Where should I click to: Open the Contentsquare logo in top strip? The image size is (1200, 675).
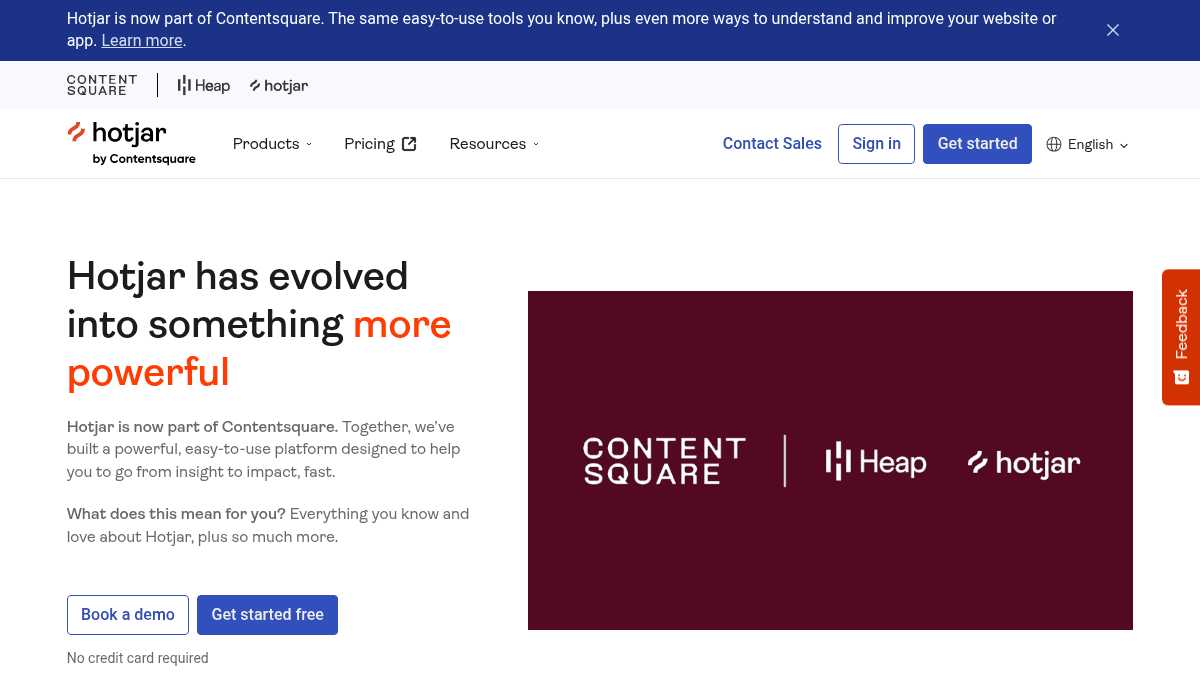102,85
